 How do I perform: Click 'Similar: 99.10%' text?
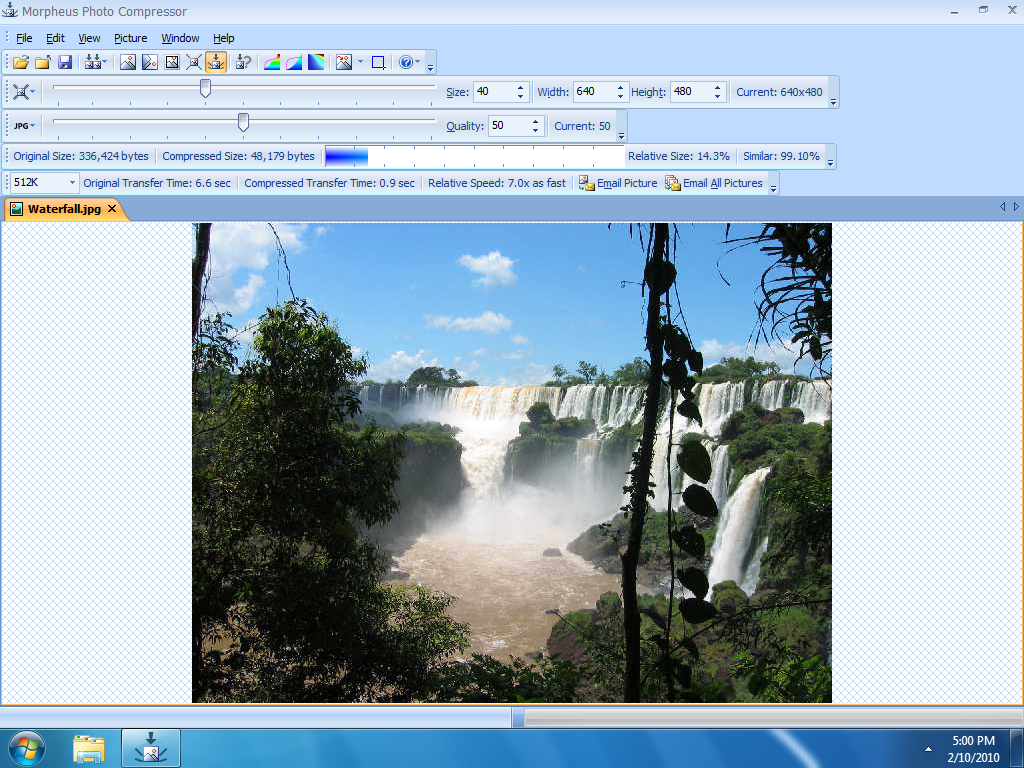point(781,156)
